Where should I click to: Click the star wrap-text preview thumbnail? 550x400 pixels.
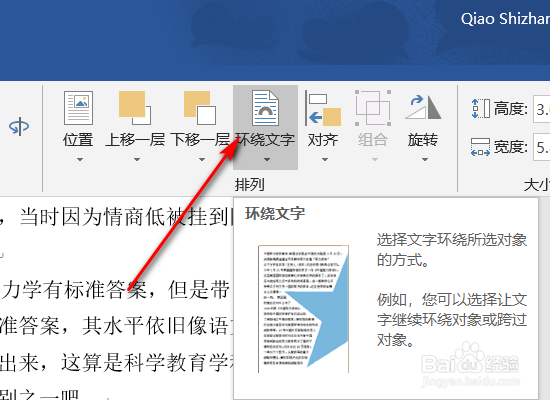pyautogui.click(x=303, y=309)
